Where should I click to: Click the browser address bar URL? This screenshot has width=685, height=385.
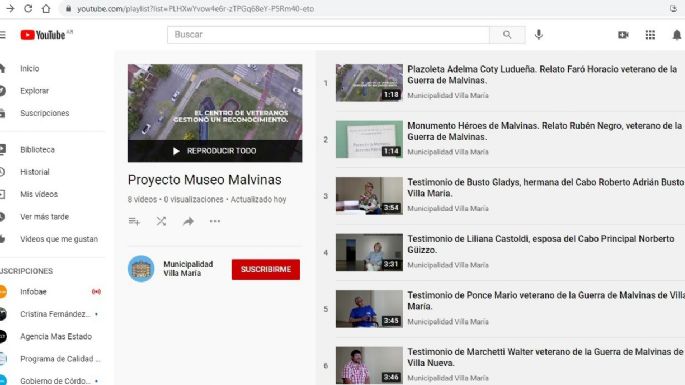pos(196,9)
